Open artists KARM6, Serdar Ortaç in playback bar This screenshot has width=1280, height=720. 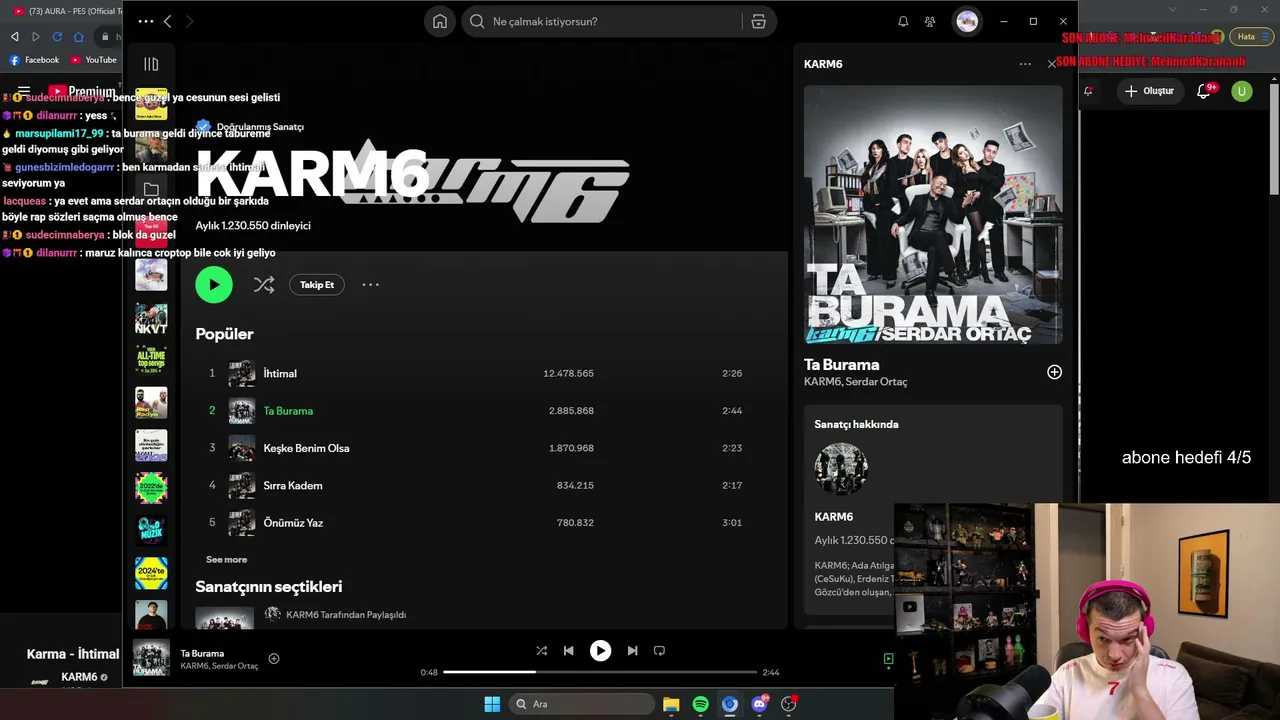pos(219,666)
